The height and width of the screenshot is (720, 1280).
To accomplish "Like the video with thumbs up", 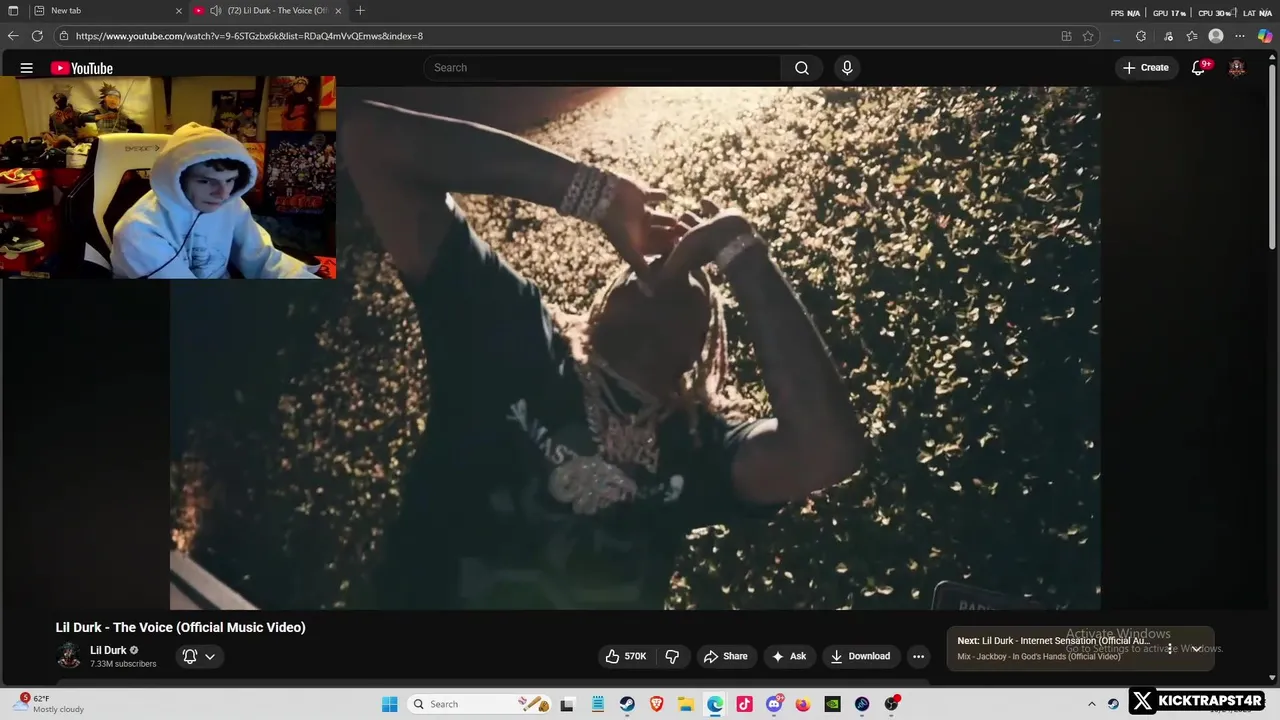I will pyautogui.click(x=612, y=656).
